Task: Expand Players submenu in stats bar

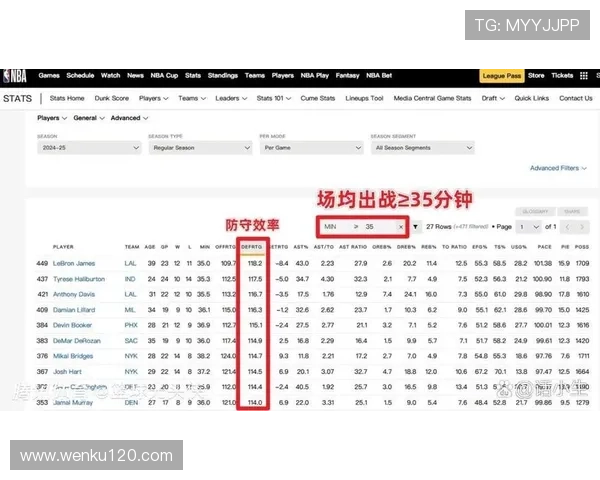Action: [153, 98]
